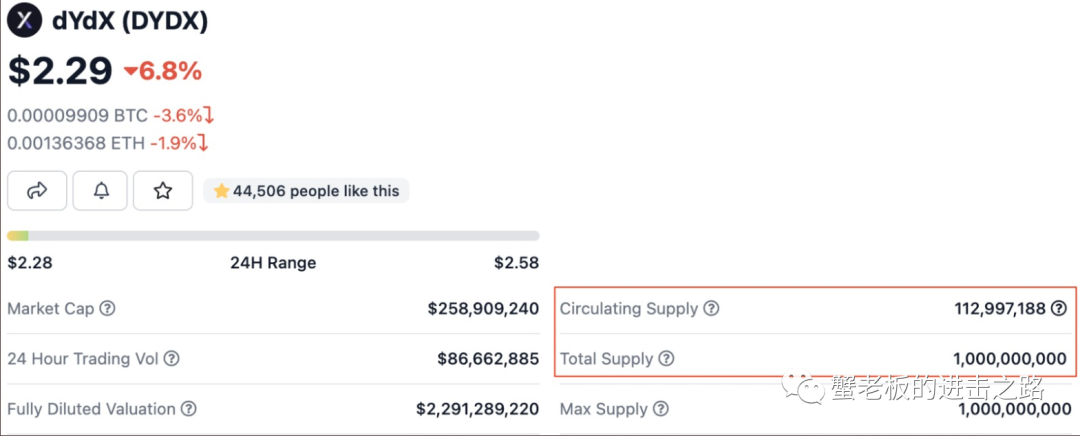Click the $2.29 price value
The height and width of the screenshot is (436, 1080).
coord(60,70)
